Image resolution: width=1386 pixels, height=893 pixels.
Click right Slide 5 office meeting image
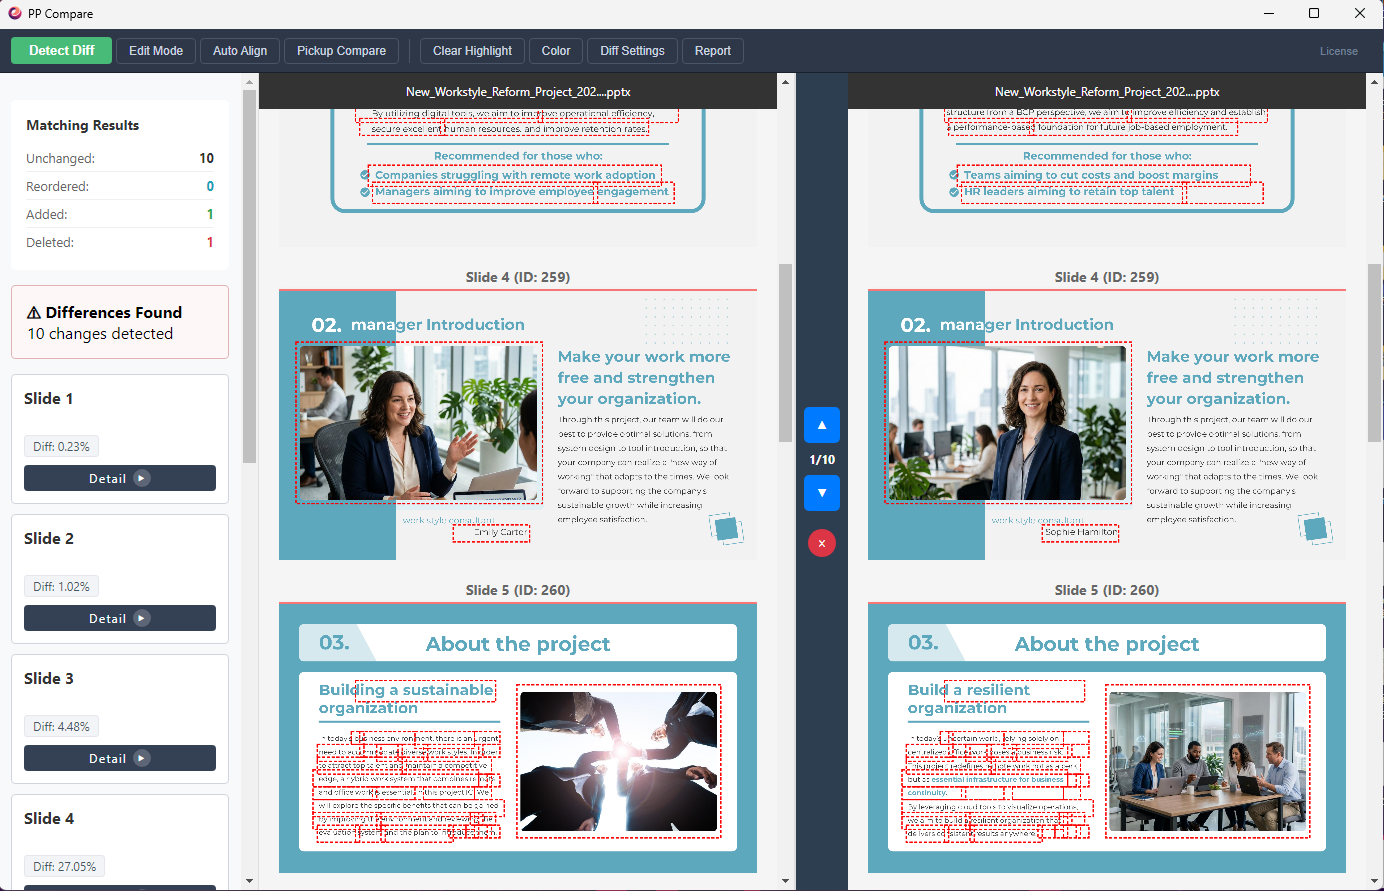tap(1207, 761)
